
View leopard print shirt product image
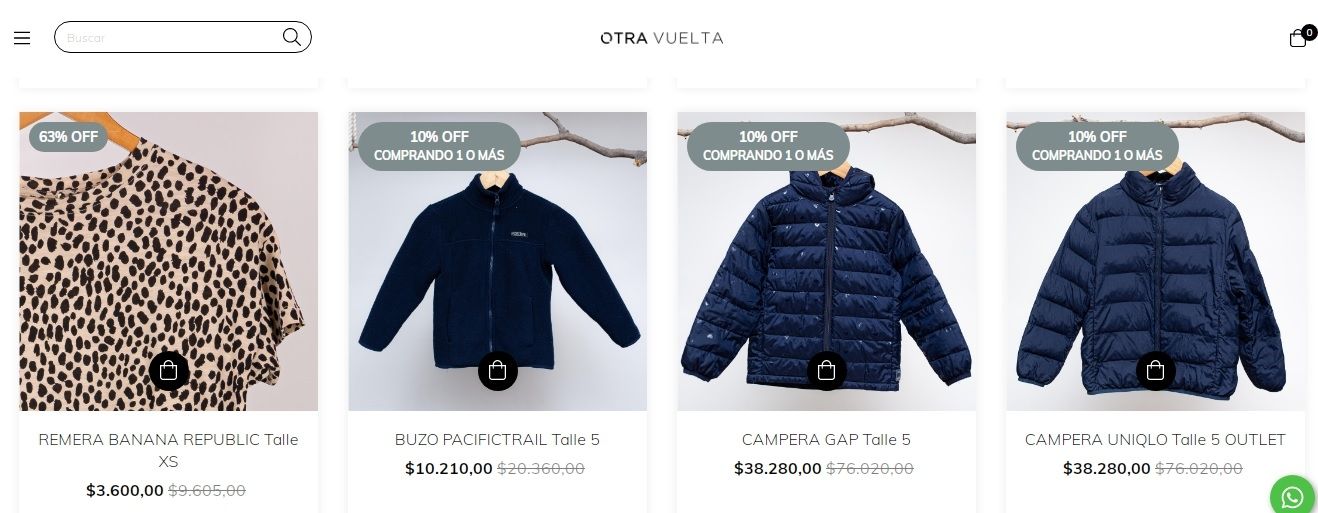tap(169, 261)
